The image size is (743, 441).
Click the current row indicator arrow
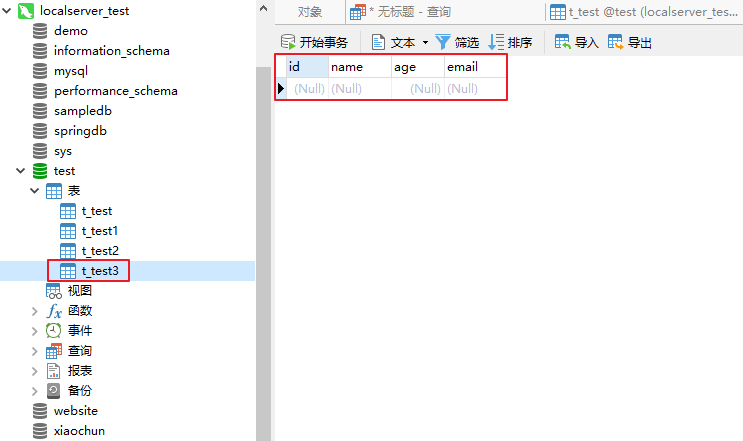(x=281, y=89)
